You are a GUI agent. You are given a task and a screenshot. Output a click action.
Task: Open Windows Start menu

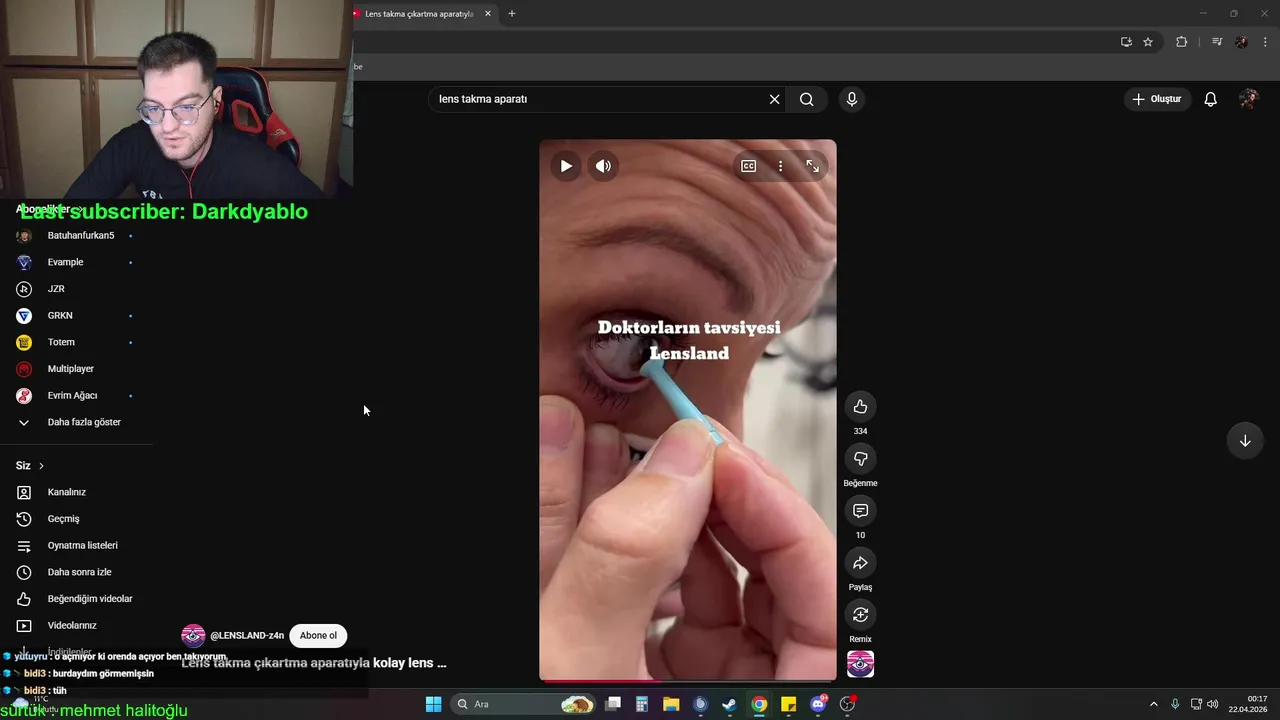(433, 704)
